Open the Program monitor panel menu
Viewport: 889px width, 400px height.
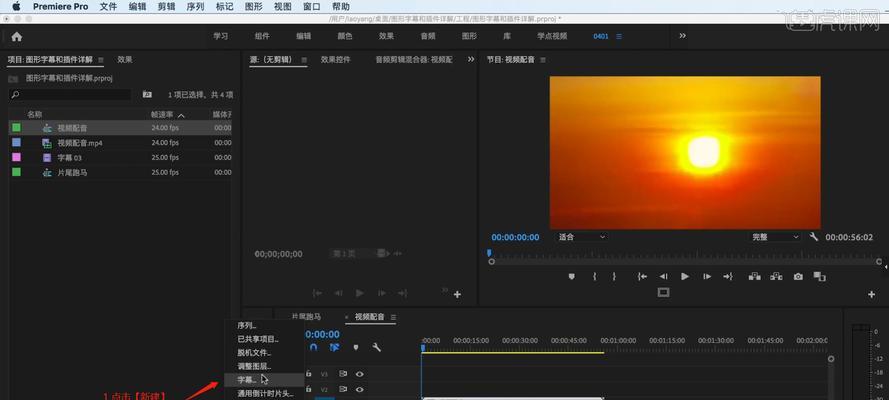543,59
